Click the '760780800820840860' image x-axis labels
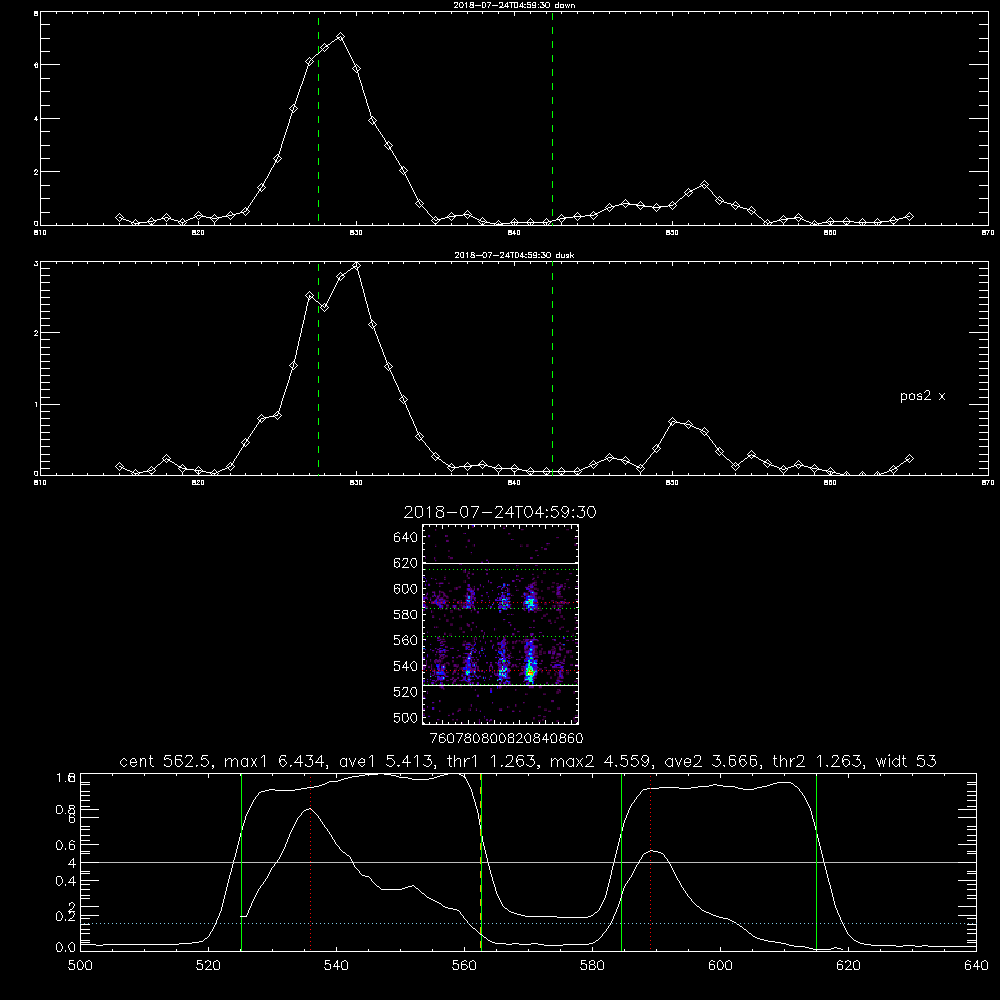1000x1000 pixels. [507, 738]
